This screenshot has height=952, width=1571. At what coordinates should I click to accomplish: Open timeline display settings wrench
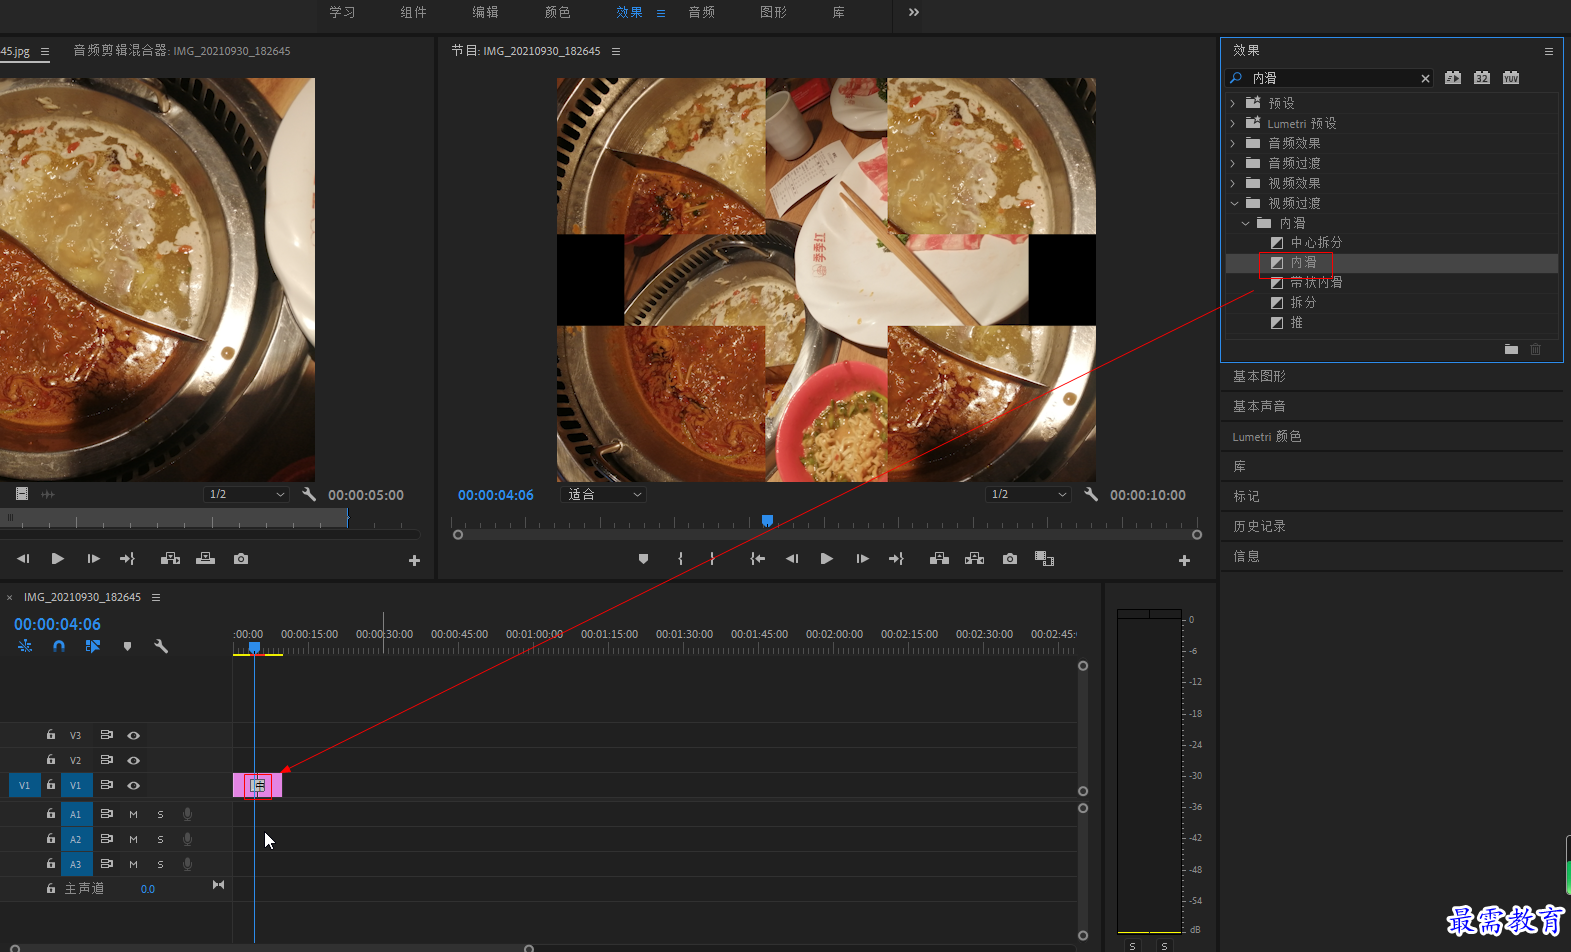click(x=161, y=646)
